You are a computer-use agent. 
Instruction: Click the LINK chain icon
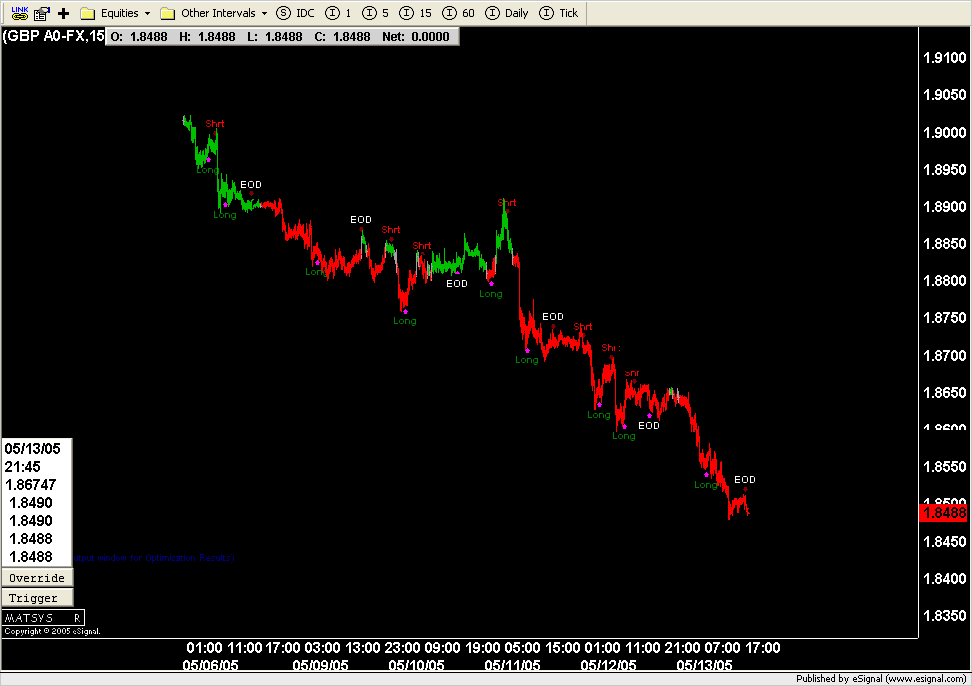[x=19, y=13]
